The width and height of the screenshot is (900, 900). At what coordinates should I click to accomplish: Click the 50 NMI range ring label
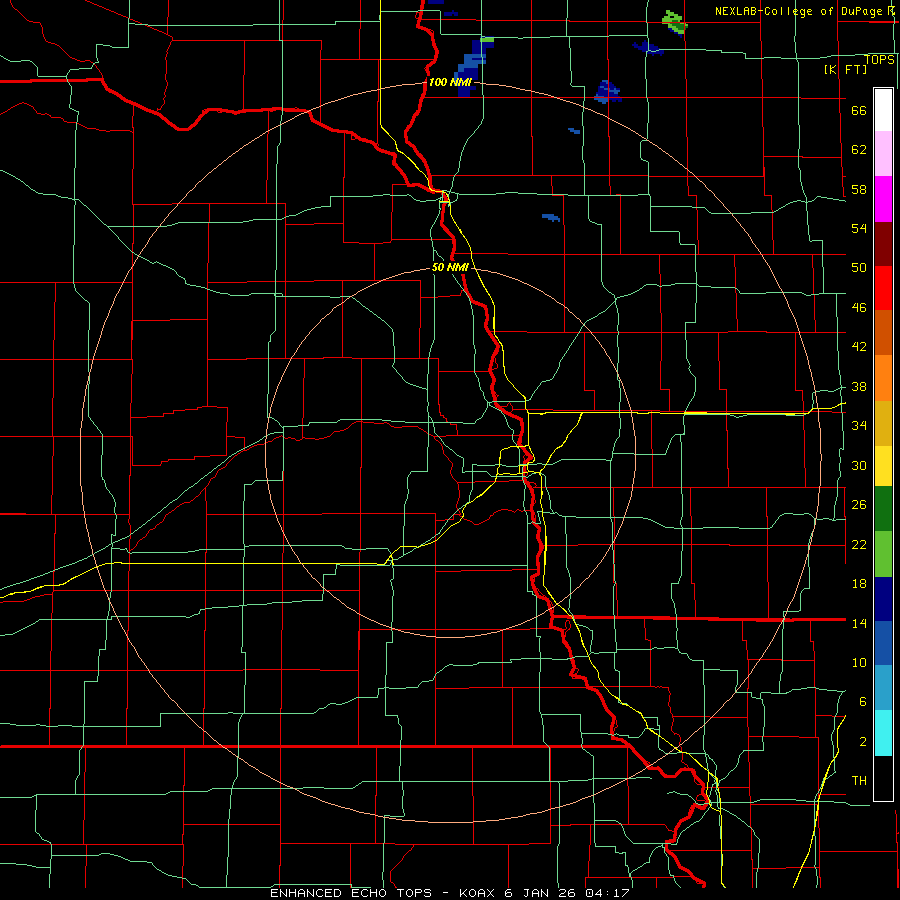[x=450, y=267]
